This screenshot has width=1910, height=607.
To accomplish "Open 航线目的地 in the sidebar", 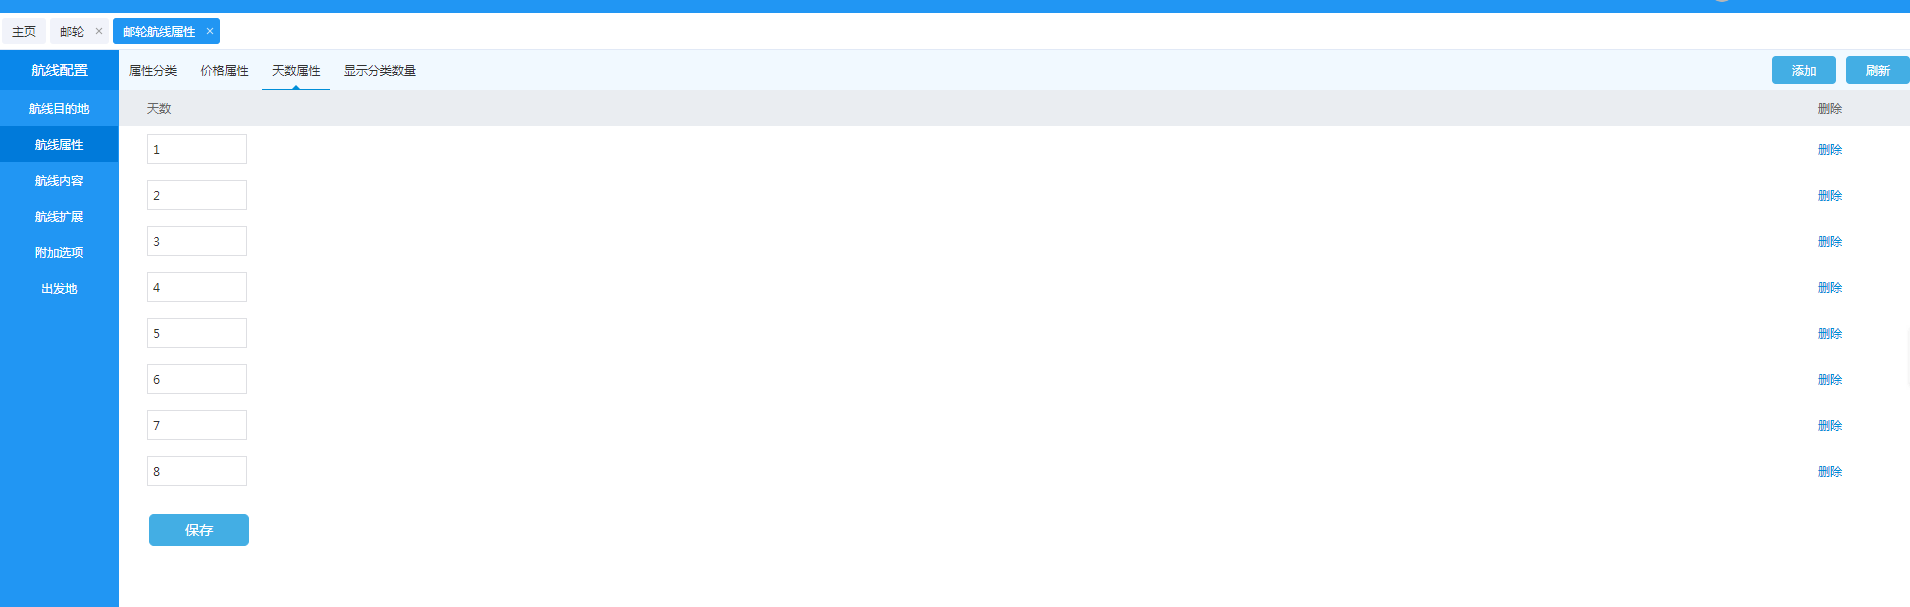I will click(59, 109).
